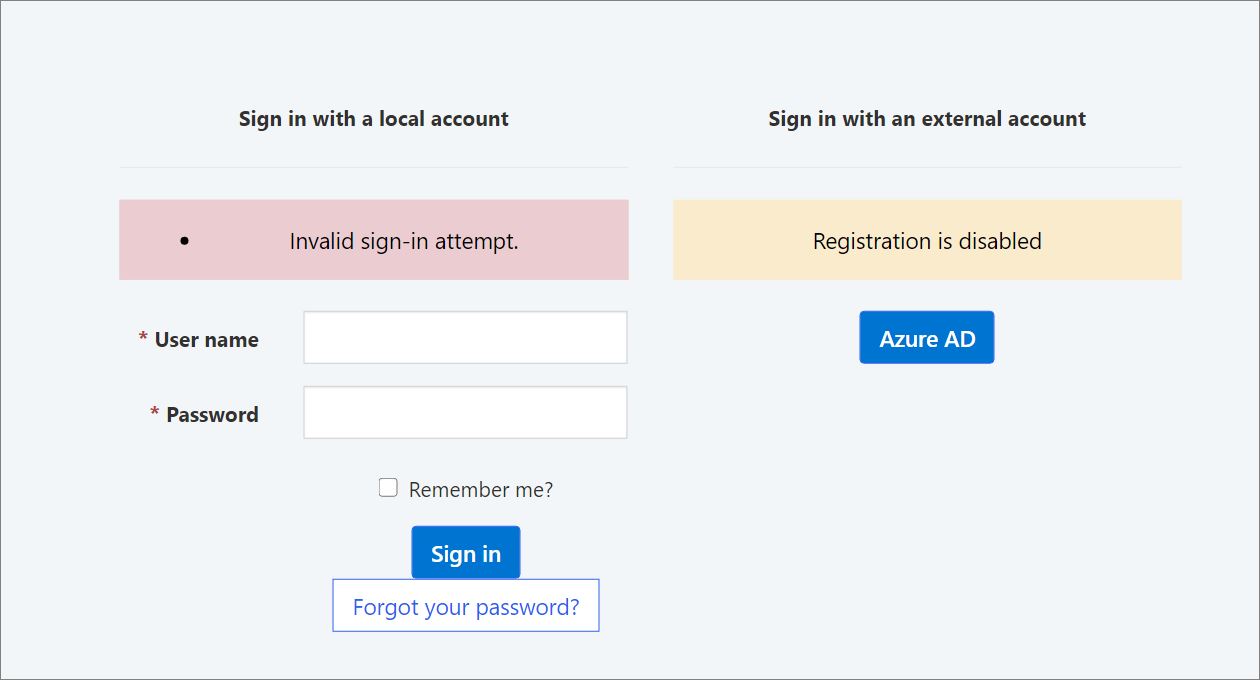Viewport: 1260px width, 680px height.
Task: Toggle Remember me off after checking it
Action: [x=388, y=487]
